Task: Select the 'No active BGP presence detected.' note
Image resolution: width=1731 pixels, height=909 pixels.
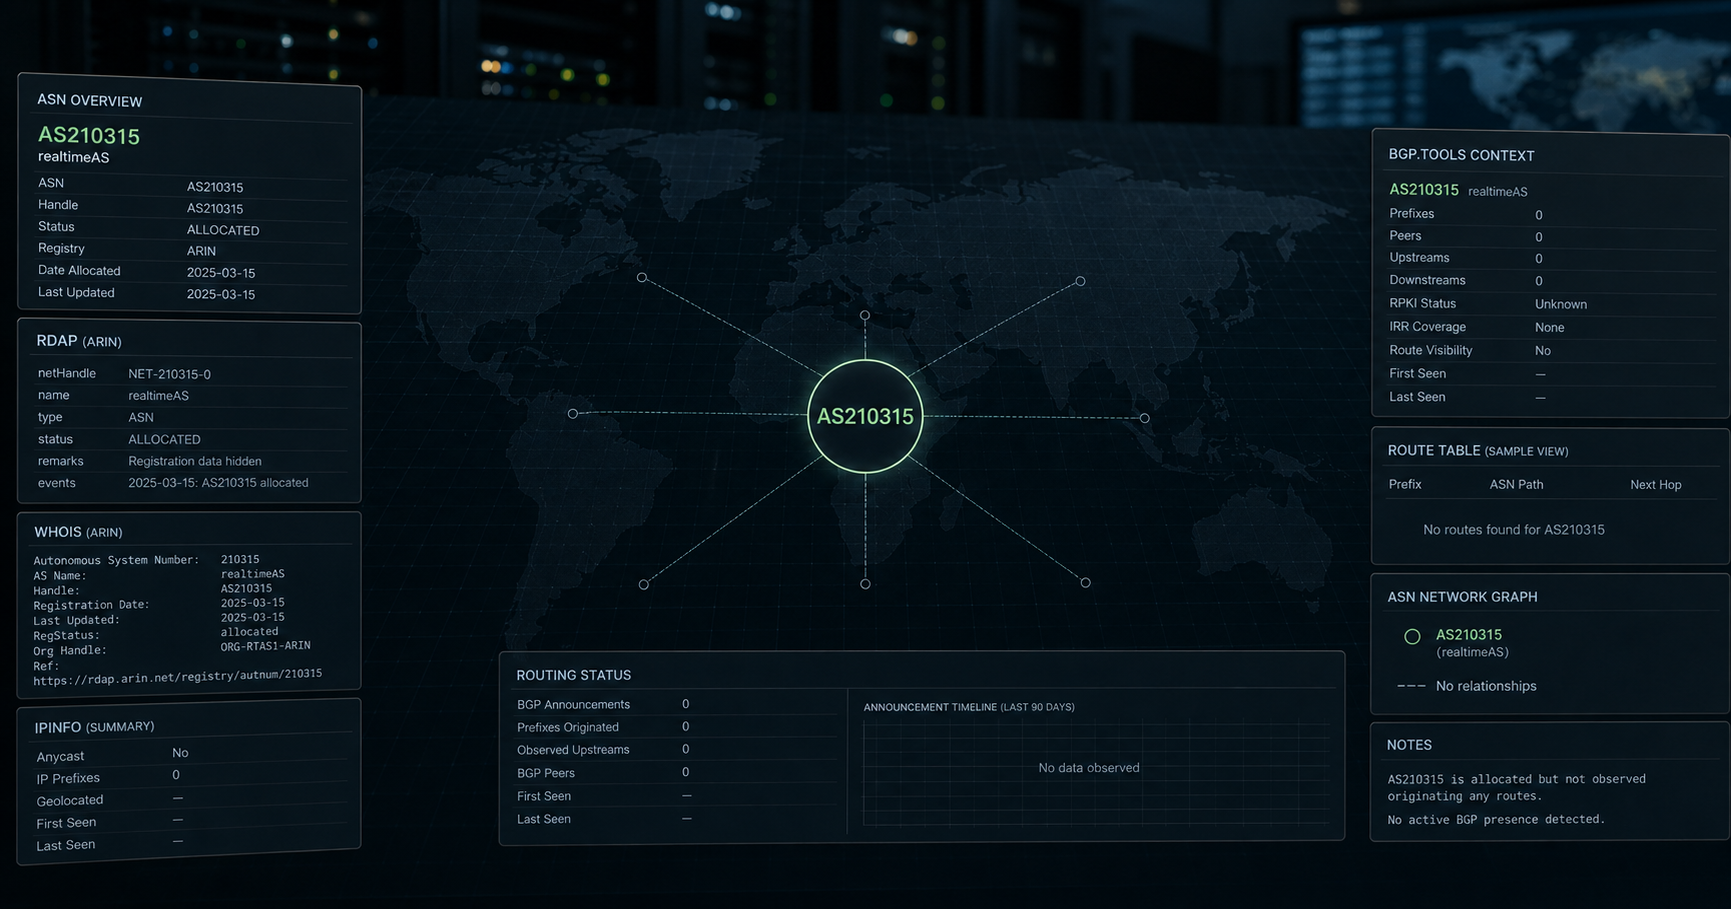Action: coord(1496,820)
